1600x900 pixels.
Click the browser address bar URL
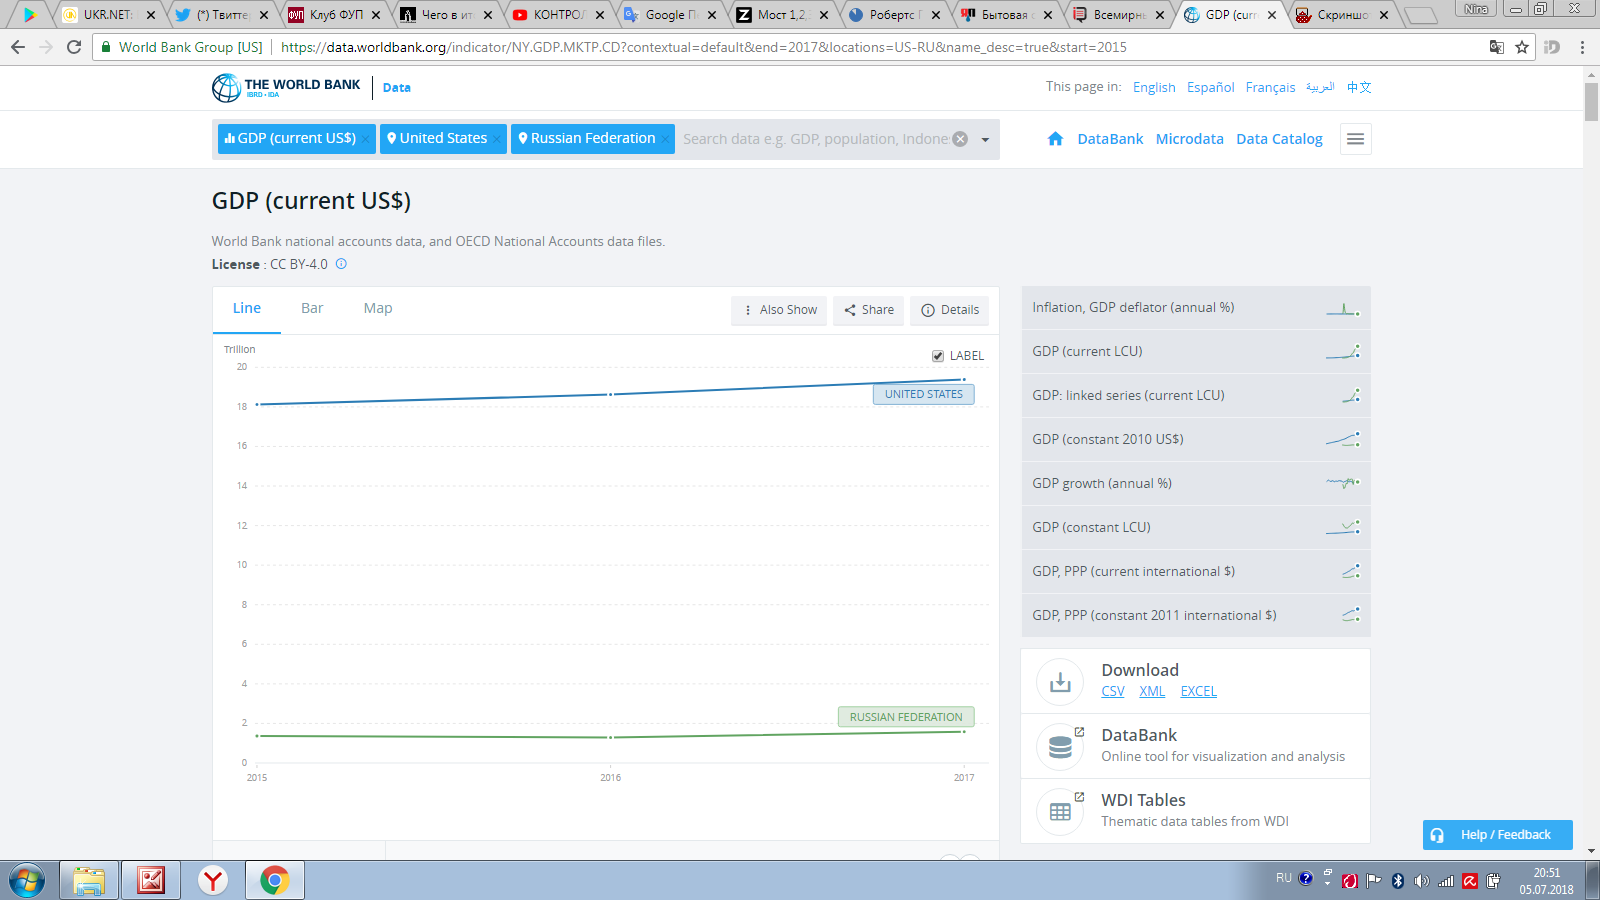(703, 47)
